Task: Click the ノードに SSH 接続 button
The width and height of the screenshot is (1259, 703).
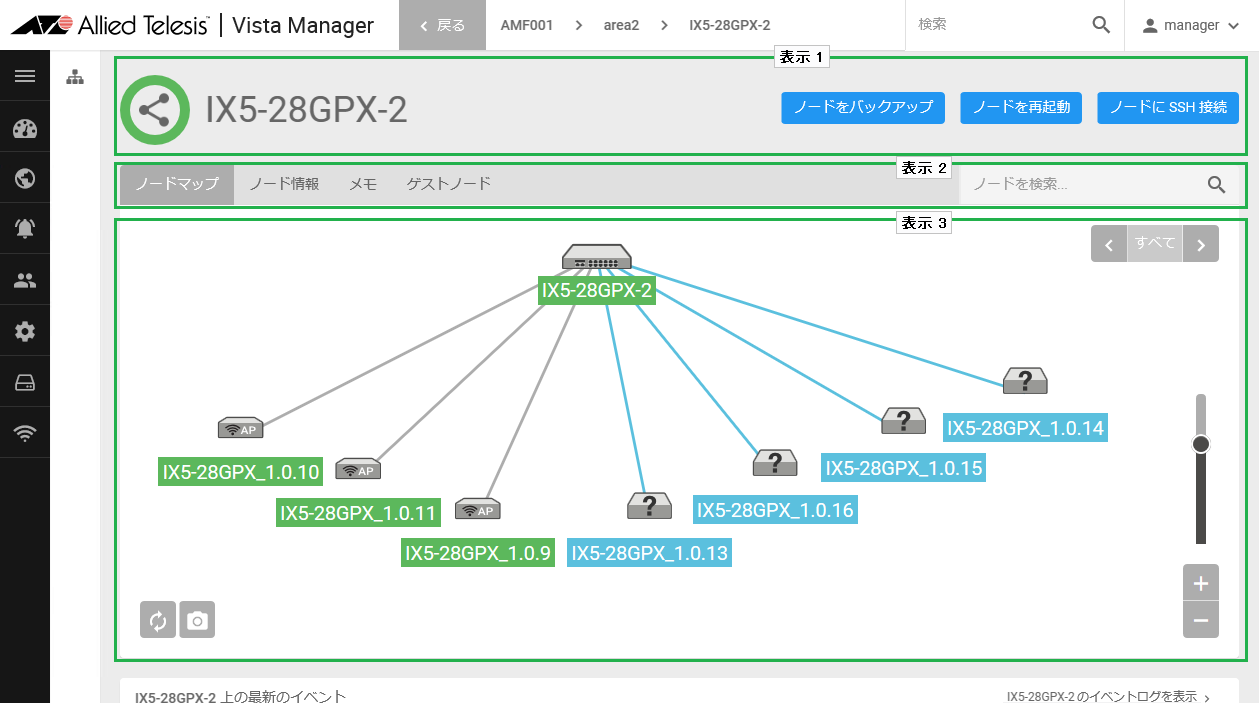Action: tap(1168, 108)
